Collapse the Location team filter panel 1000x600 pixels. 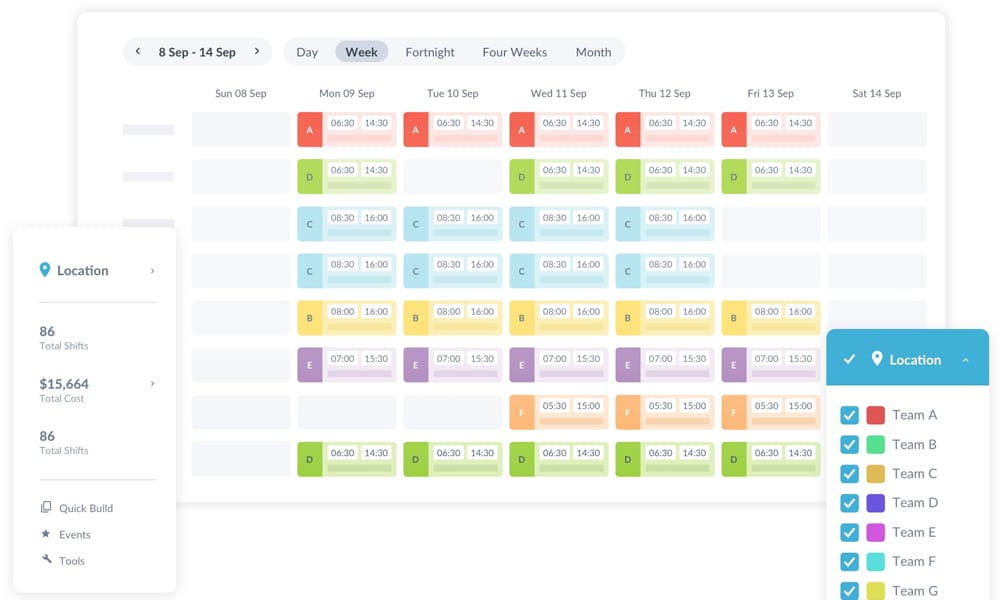coord(965,358)
